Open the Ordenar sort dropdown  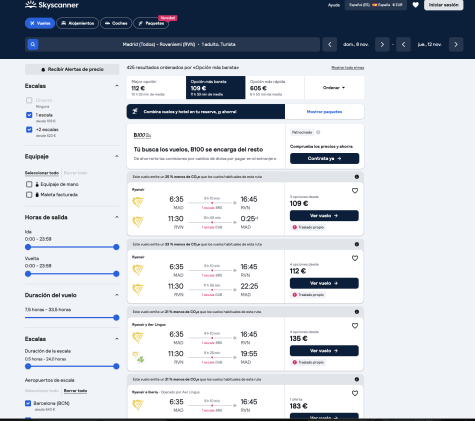[334, 88]
